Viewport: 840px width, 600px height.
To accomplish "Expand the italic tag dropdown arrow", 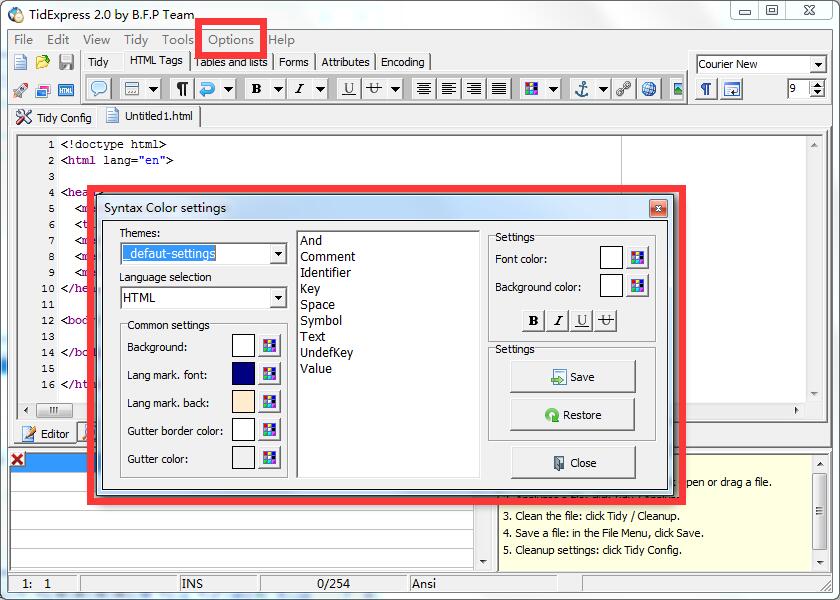I will pyautogui.click(x=320, y=89).
